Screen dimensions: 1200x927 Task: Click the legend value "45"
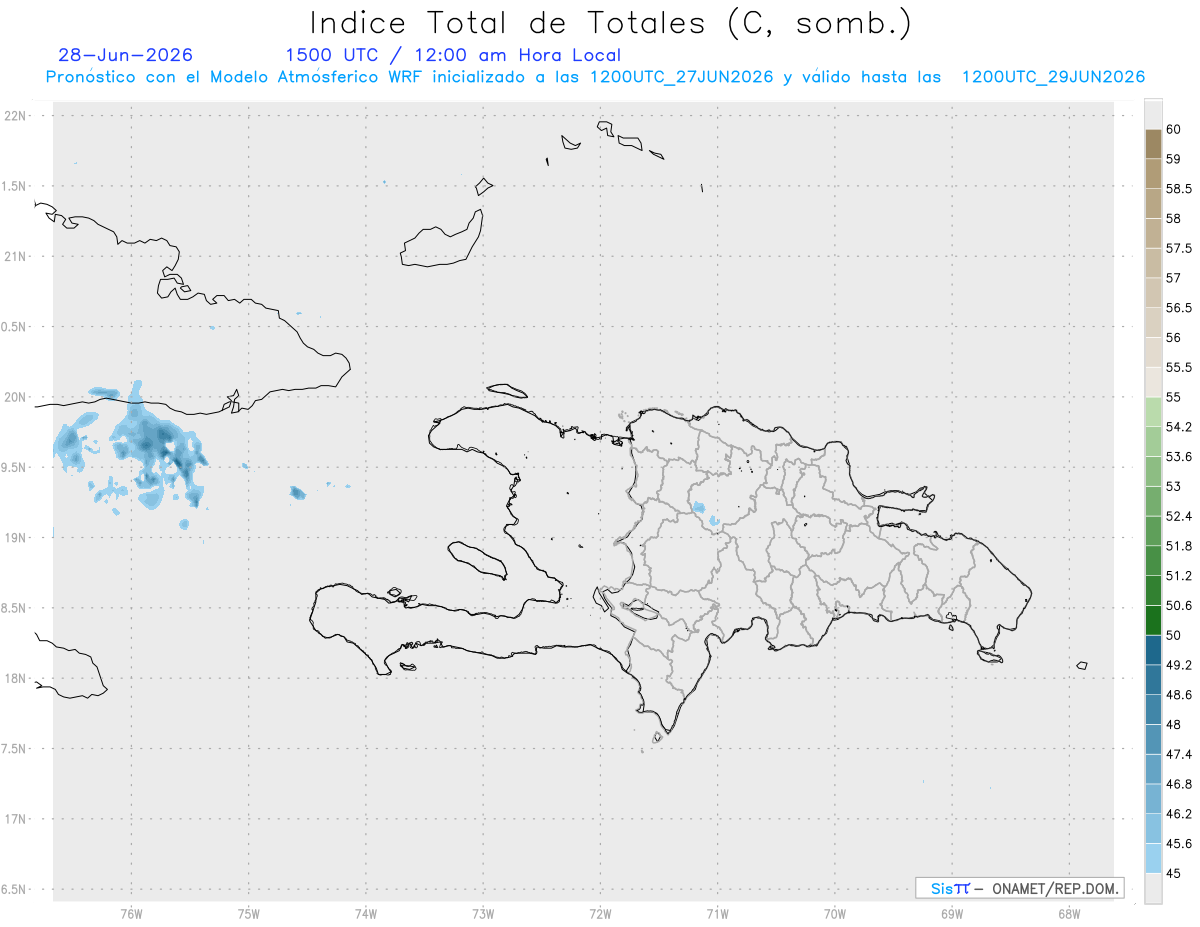1173,873
